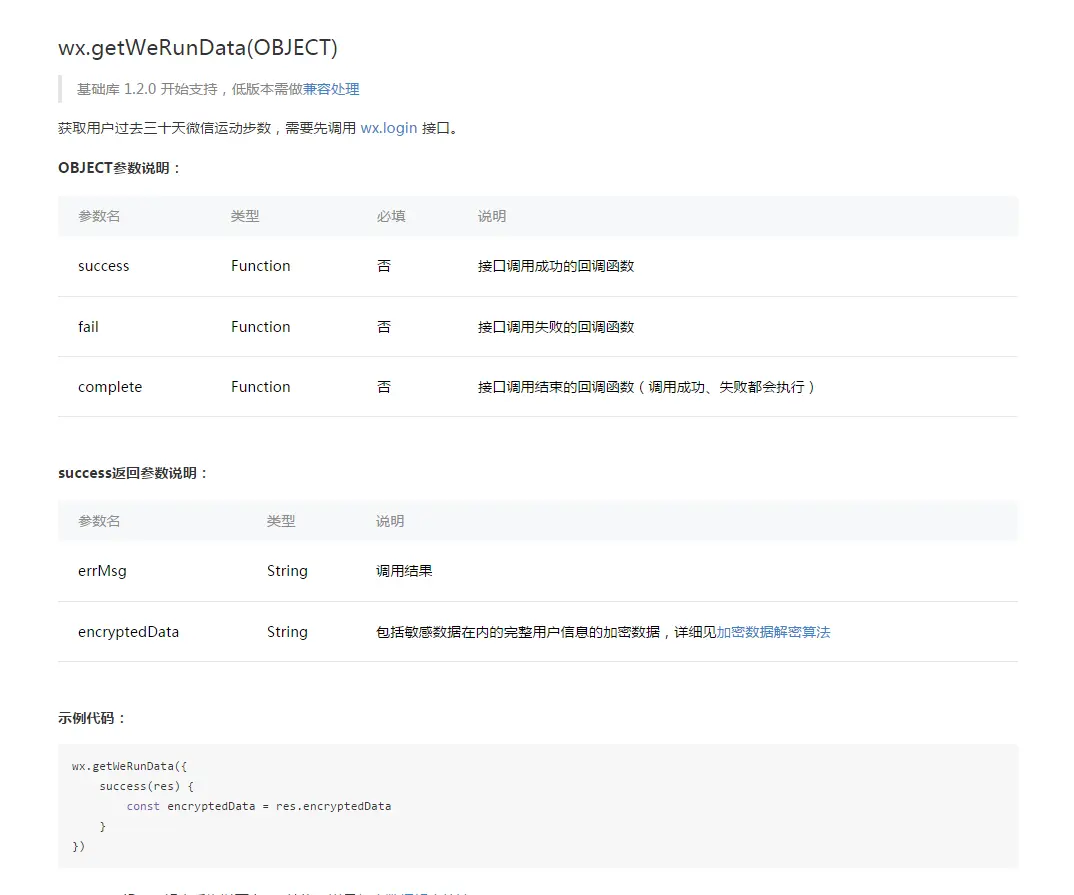Select the 'success' parameter name cell

coord(103,266)
